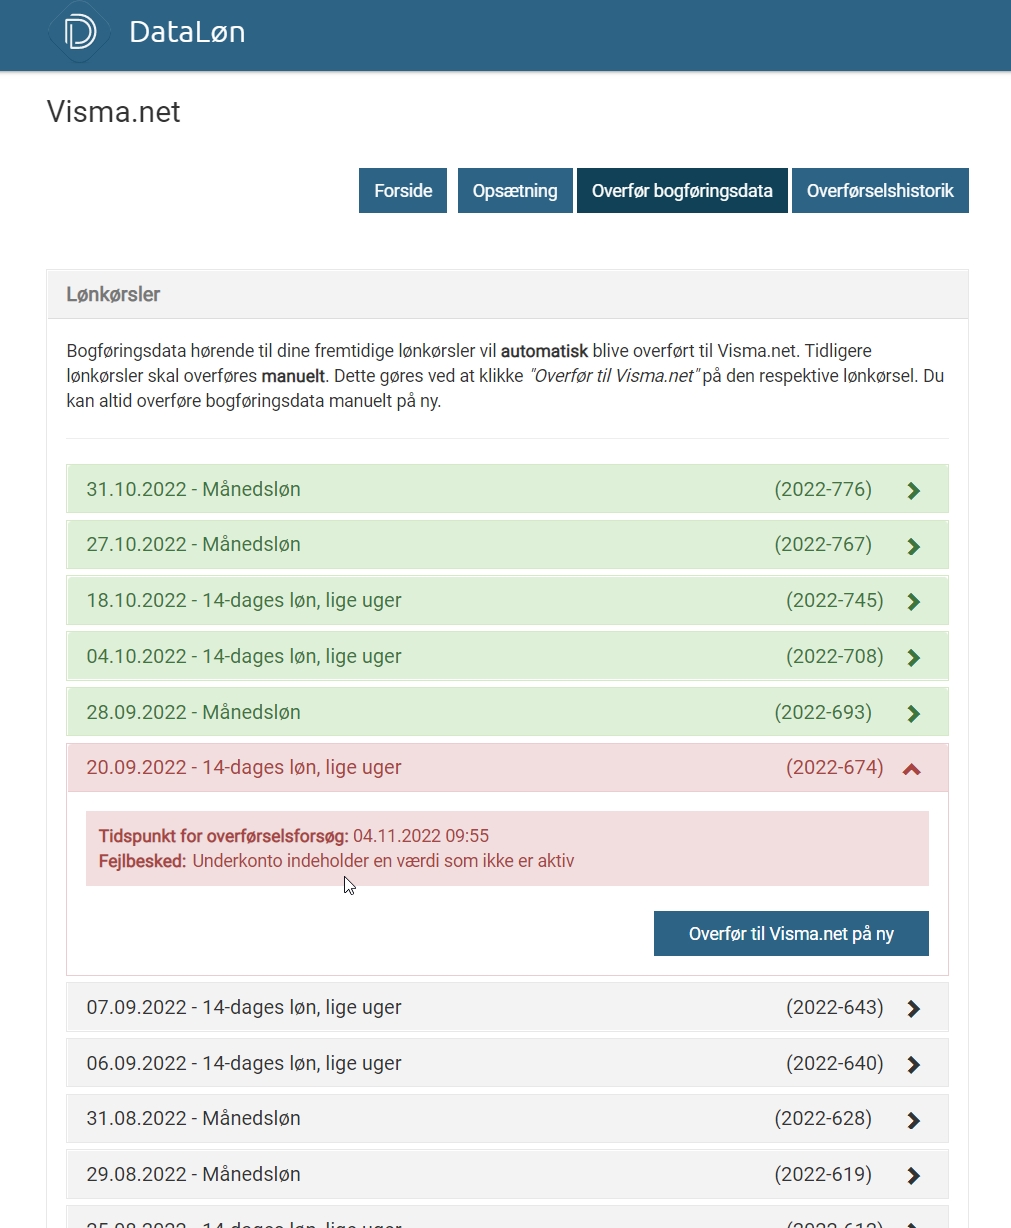Expand chevron on payroll run 2022-708

913,658
